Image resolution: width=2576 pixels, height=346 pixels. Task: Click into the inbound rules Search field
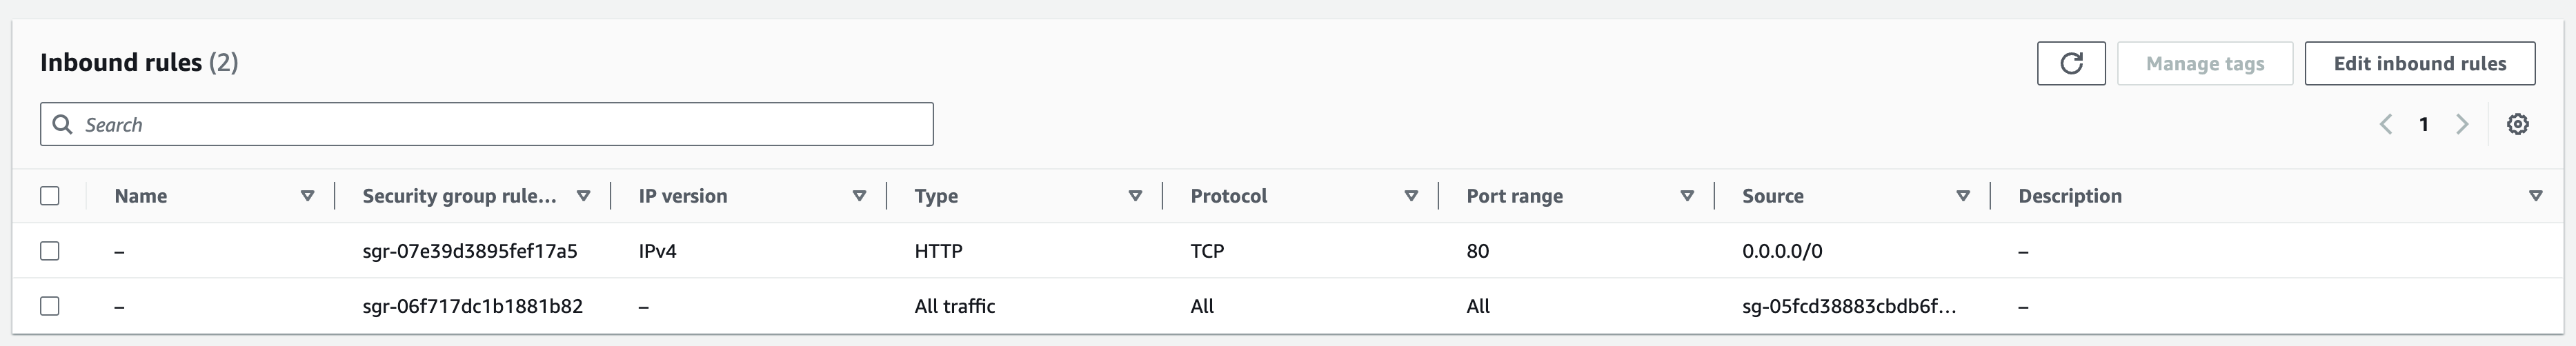pyautogui.click(x=500, y=124)
